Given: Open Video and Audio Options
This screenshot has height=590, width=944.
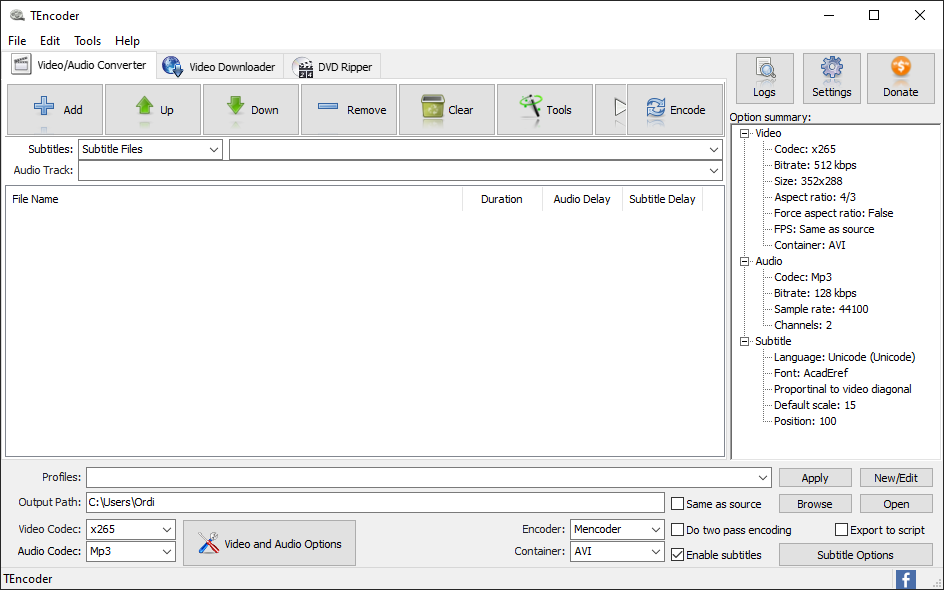Looking at the screenshot, I should [x=269, y=543].
